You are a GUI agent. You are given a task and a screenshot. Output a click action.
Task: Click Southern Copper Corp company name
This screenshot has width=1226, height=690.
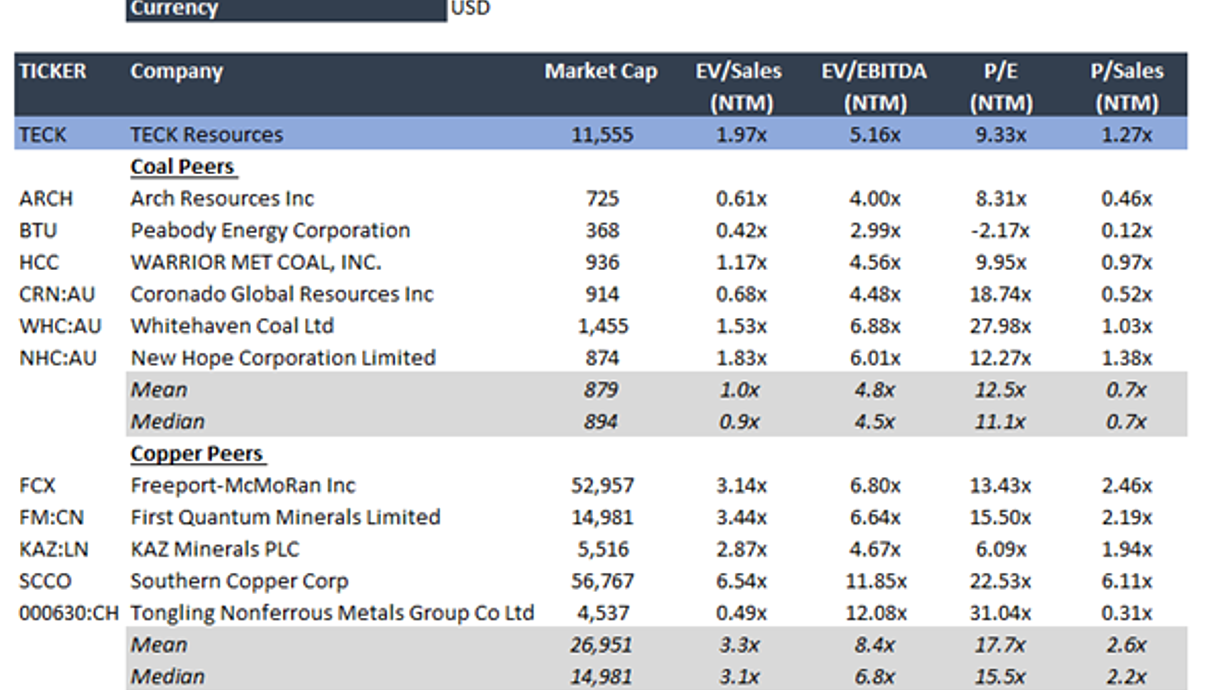pos(239,582)
